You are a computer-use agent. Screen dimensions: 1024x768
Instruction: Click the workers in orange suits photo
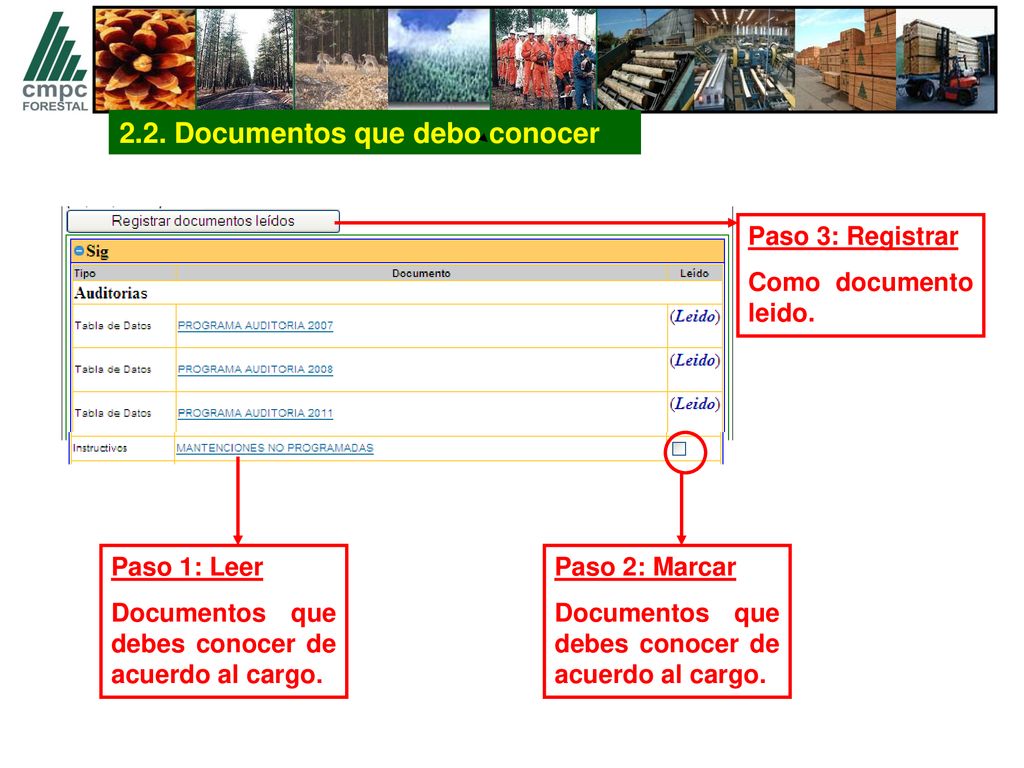[544, 59]
